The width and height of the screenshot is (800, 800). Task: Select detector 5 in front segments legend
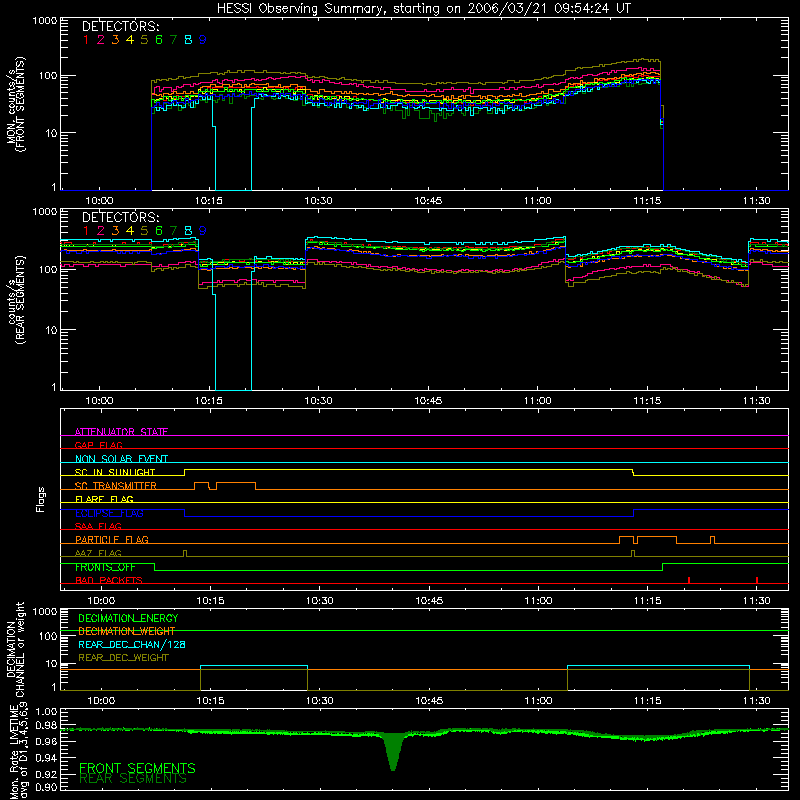(144, 40)
